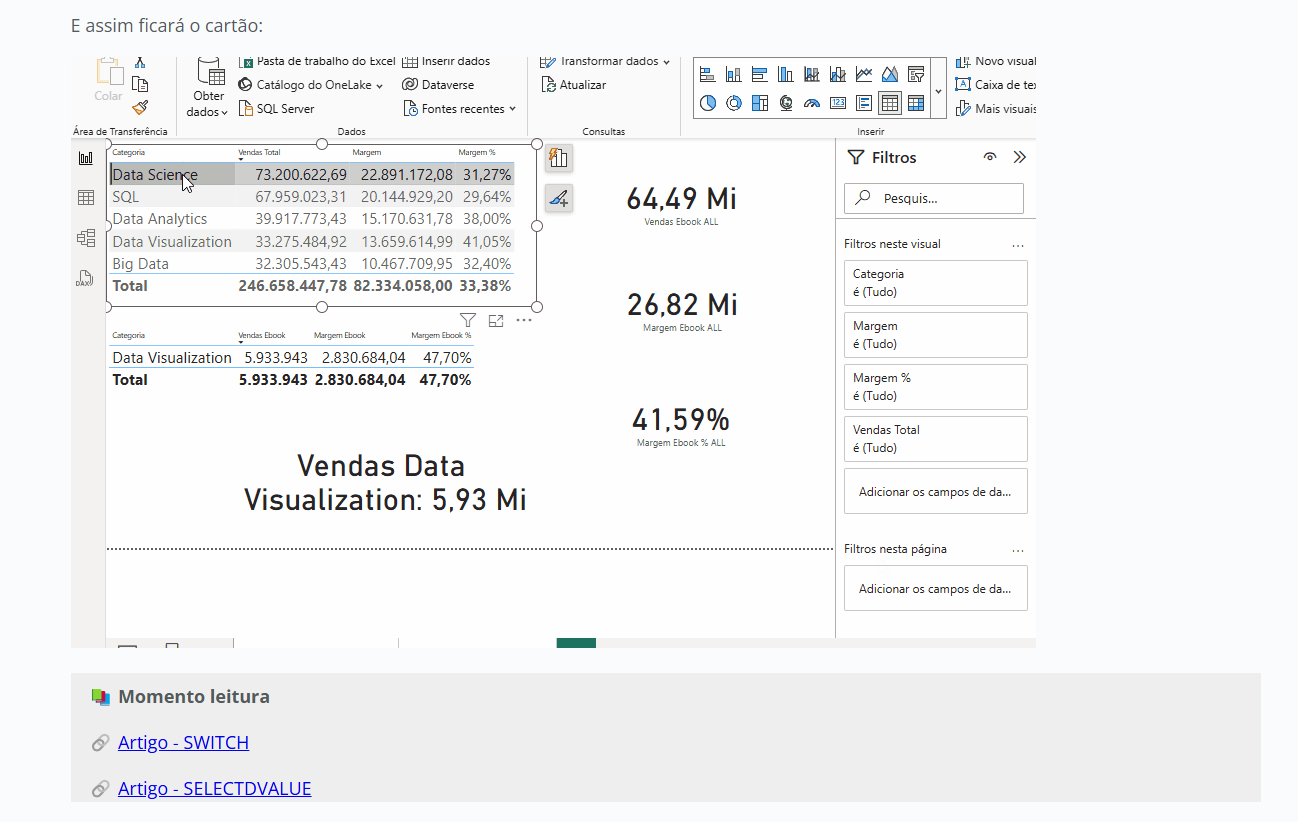This screenshot has width=1298, height=822.
Task: Select the treemap visual
Action: [x=760, y=102]
